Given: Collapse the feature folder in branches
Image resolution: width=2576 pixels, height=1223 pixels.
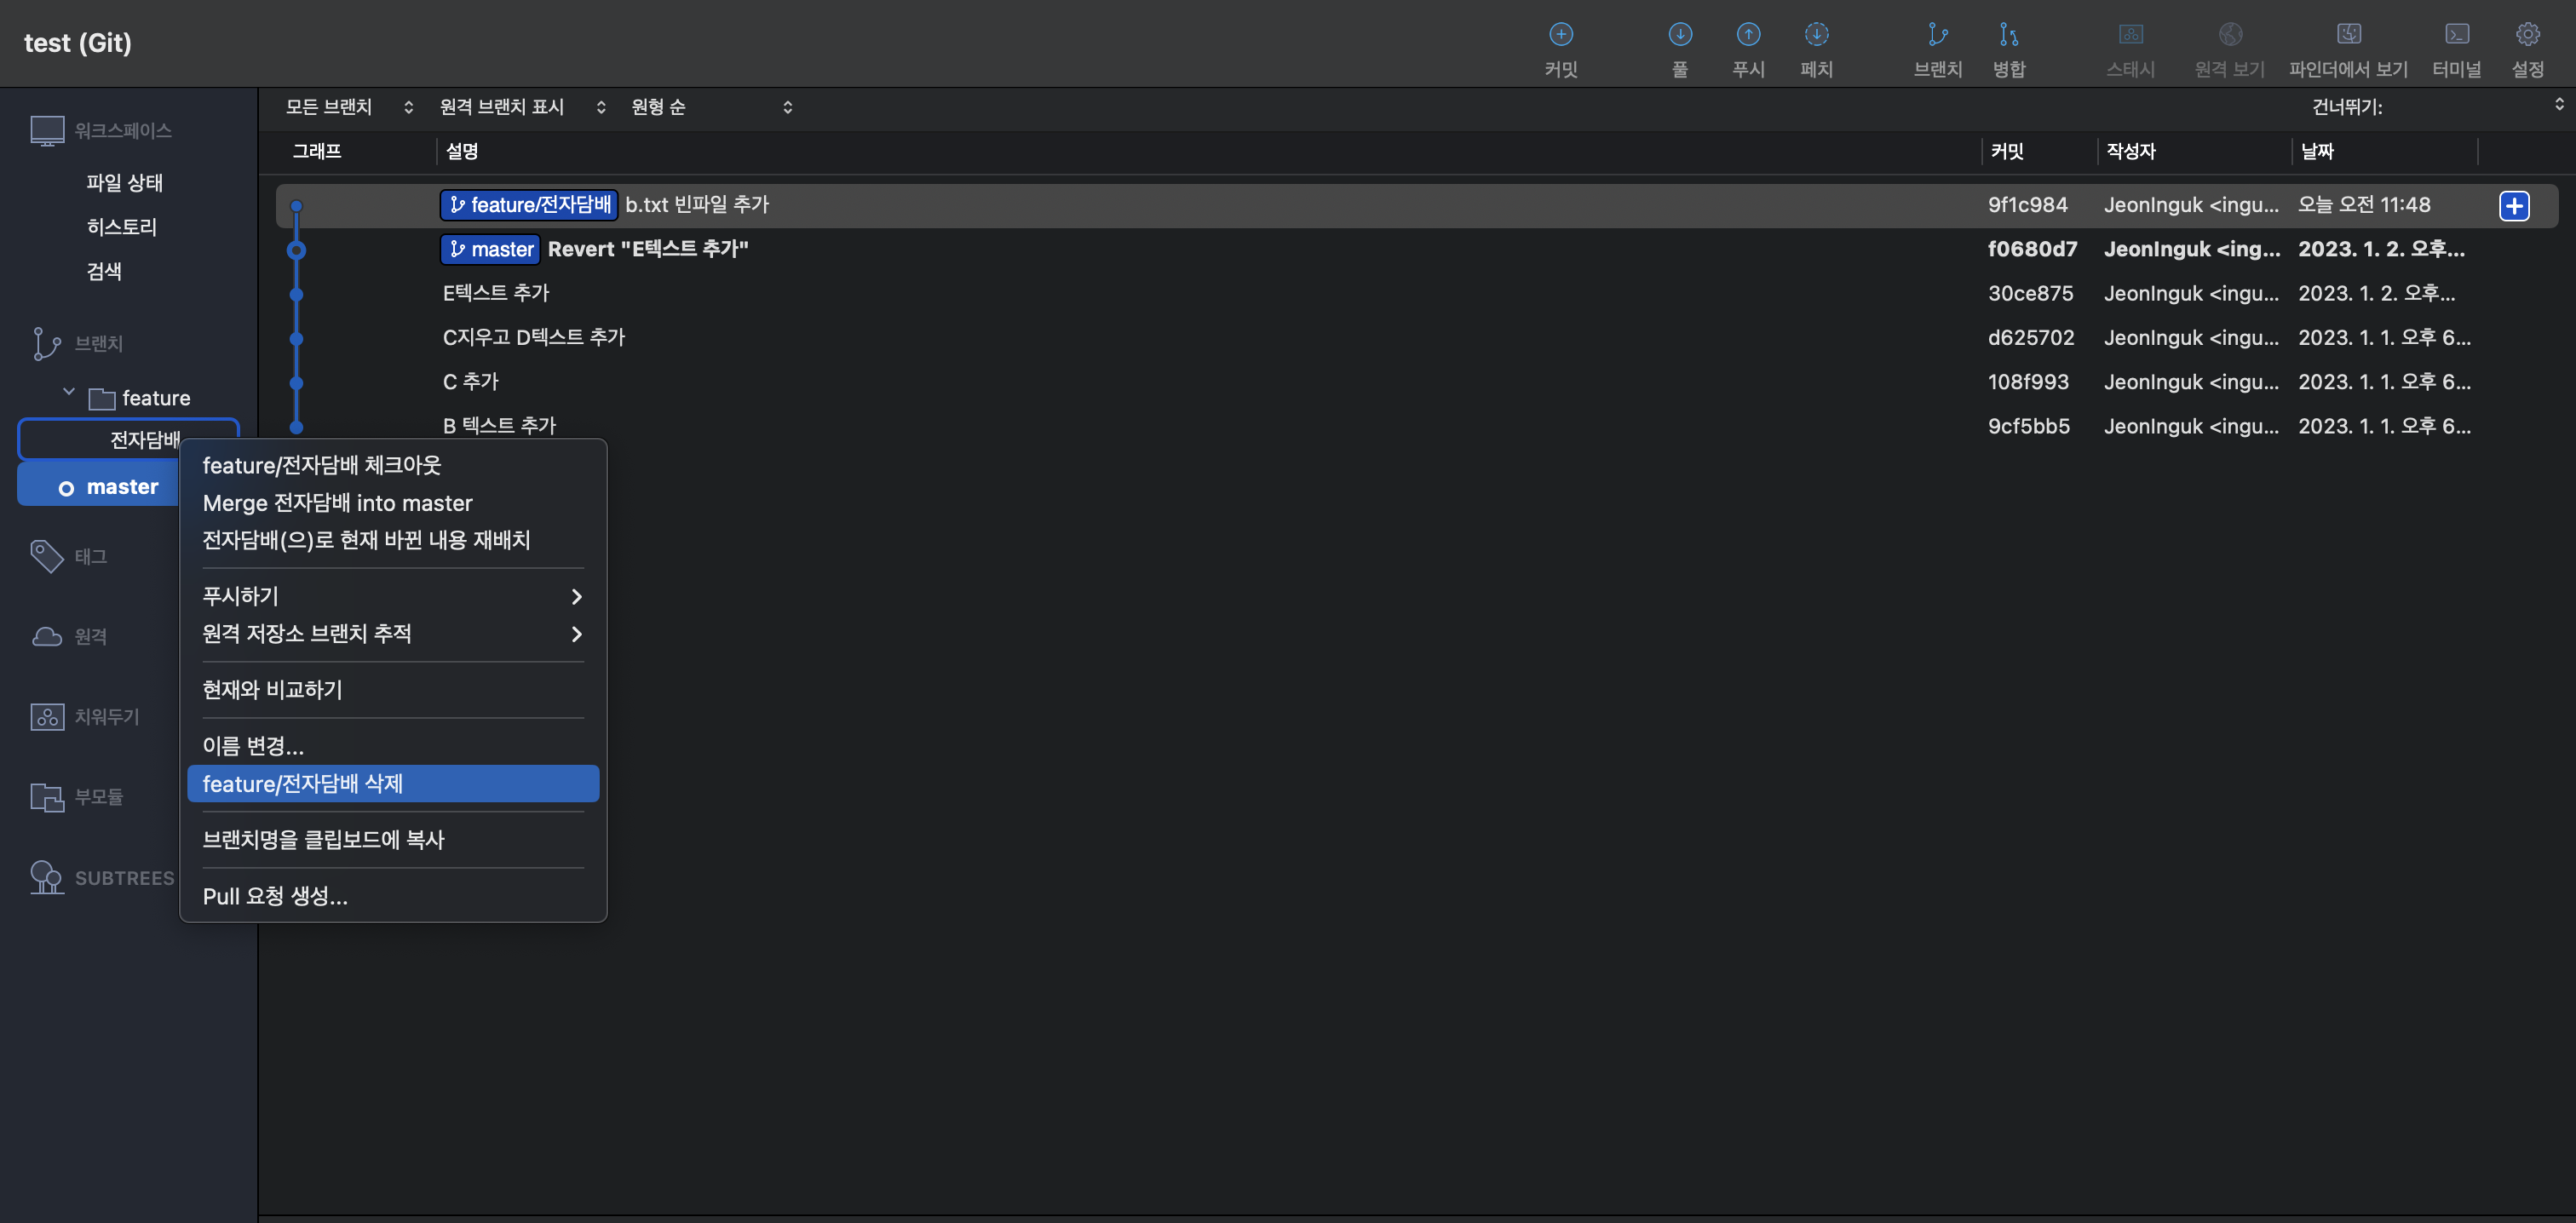Looking at the screenshot, I should tap(69, 393).
